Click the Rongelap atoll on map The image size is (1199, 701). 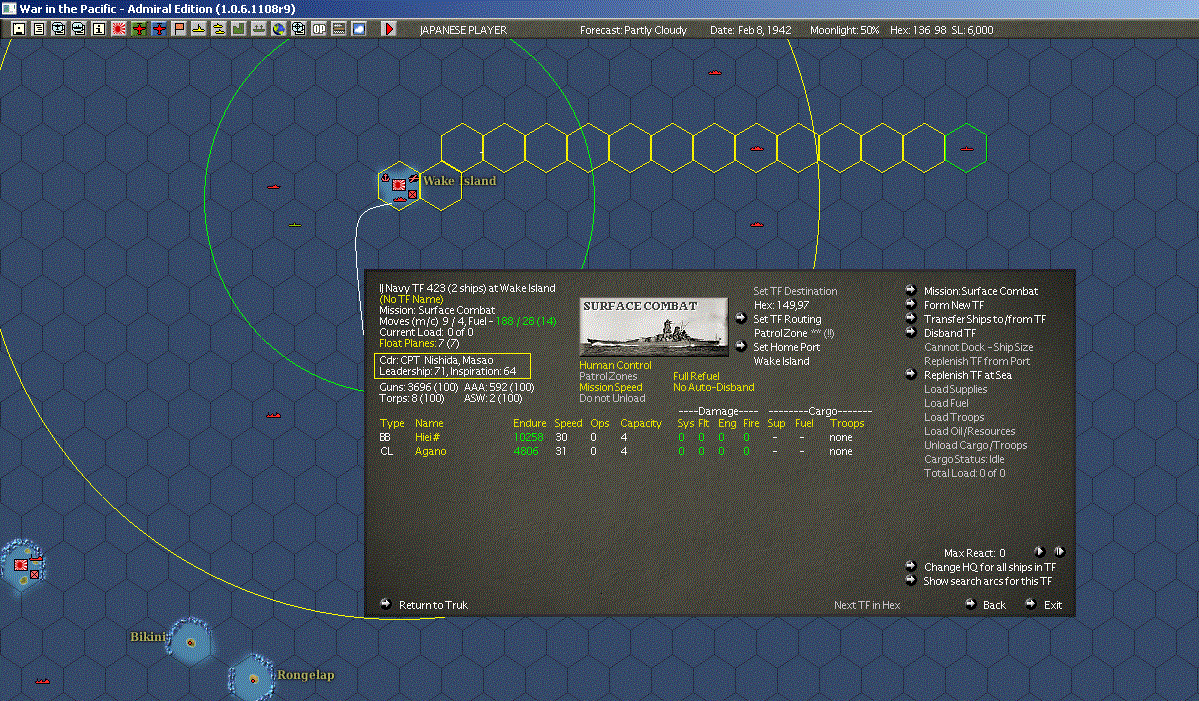(252, 677)
